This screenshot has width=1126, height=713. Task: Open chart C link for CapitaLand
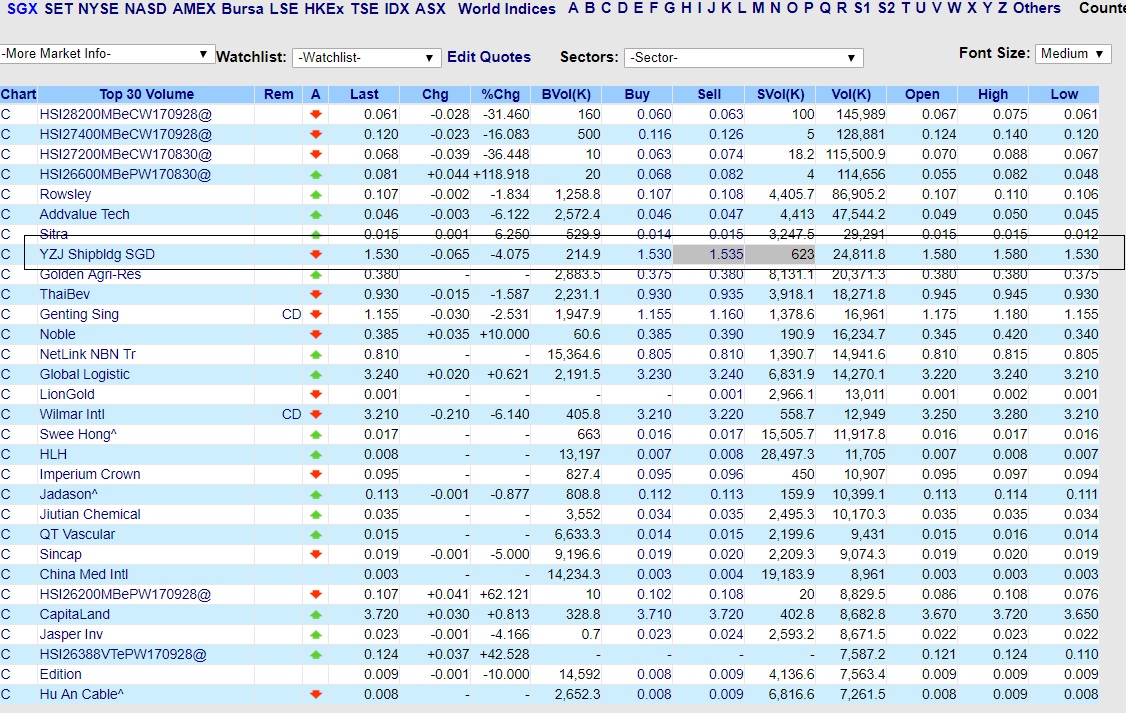pos(6,615)
